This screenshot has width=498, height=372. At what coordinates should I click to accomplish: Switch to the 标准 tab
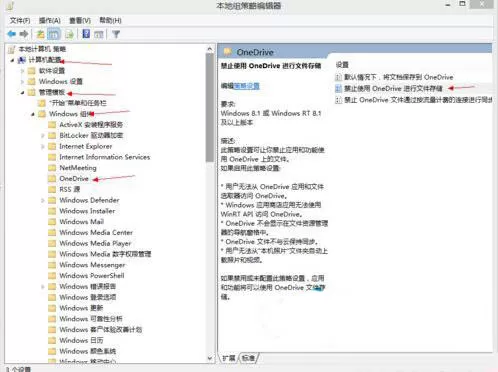point(248,358)
